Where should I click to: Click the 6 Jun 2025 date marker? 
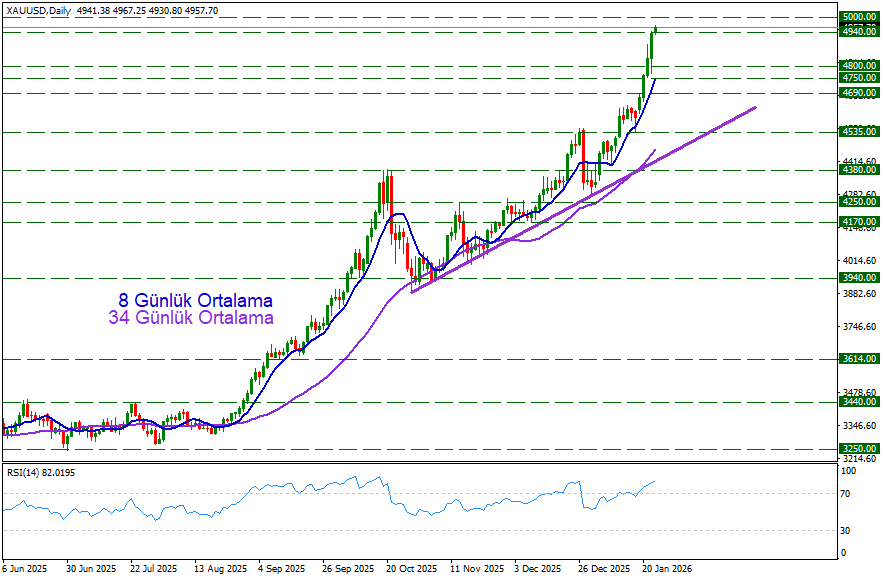(x=25, y=567)
